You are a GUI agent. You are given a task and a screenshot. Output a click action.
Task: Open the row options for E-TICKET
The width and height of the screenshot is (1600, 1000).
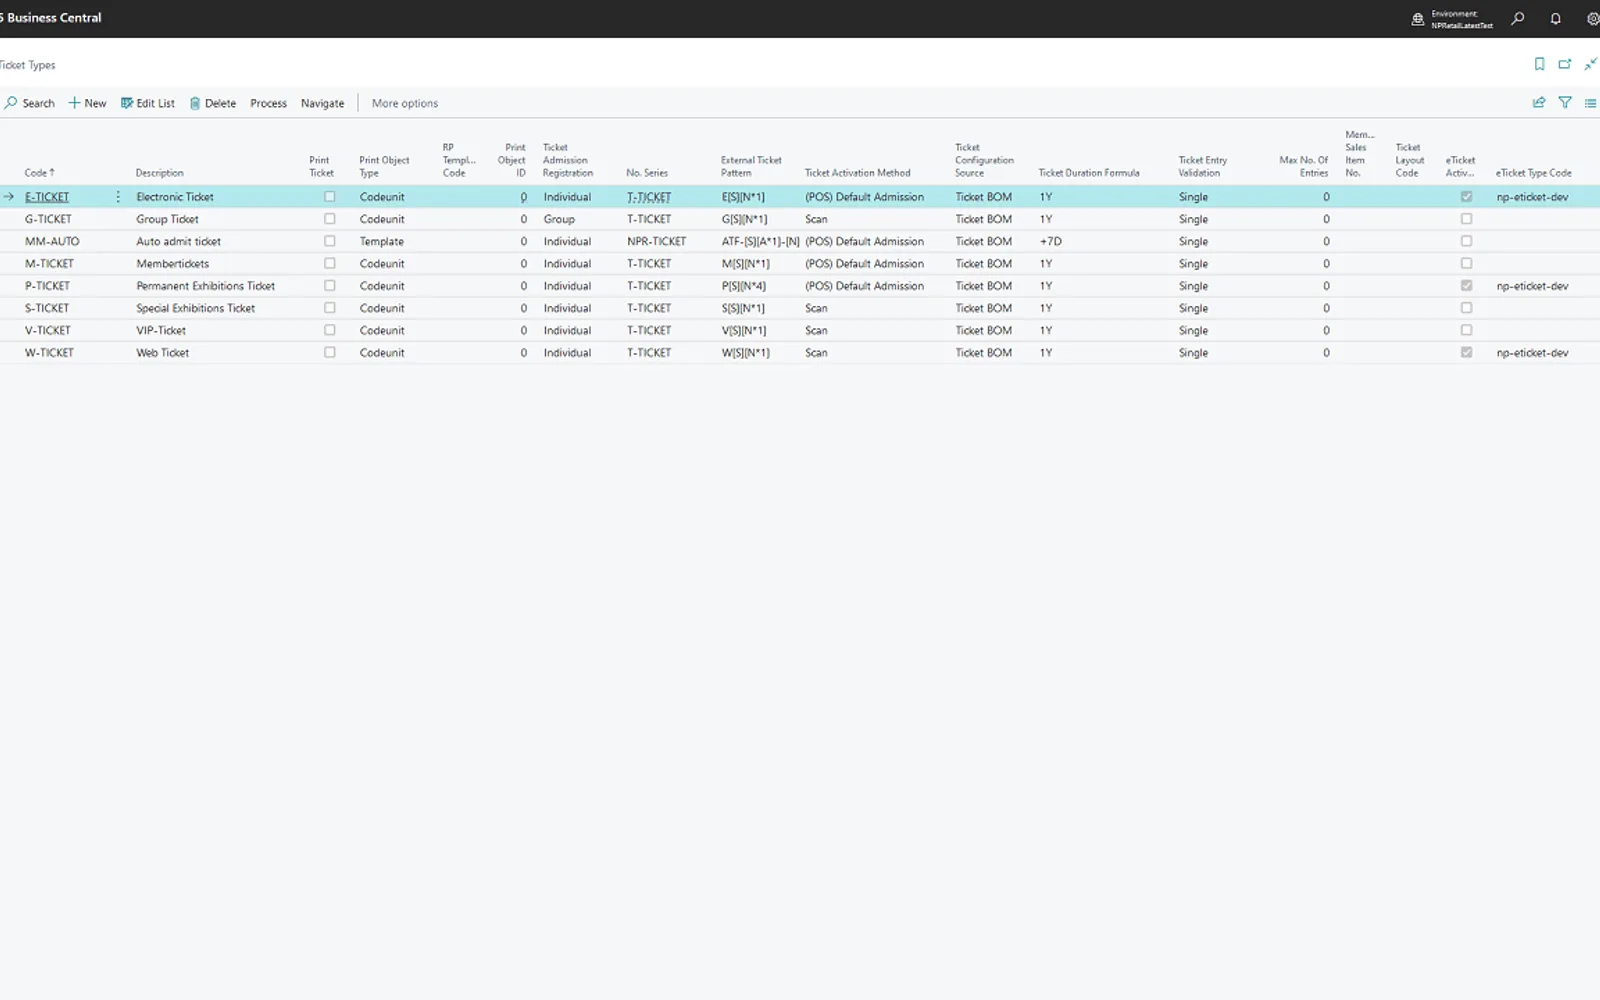[118, 197]
